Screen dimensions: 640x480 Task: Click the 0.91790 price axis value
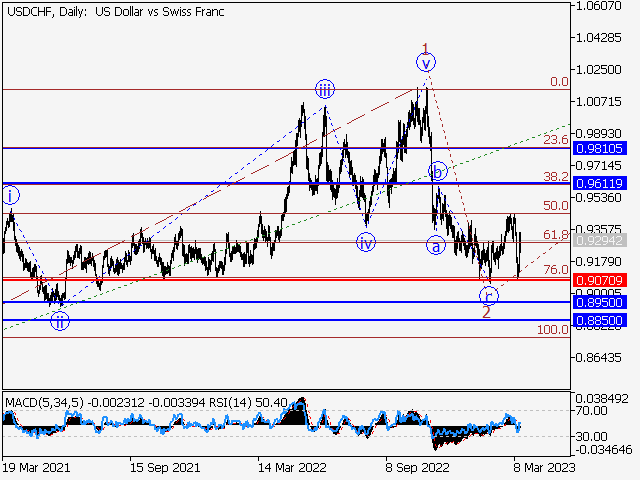pos(598,262)
